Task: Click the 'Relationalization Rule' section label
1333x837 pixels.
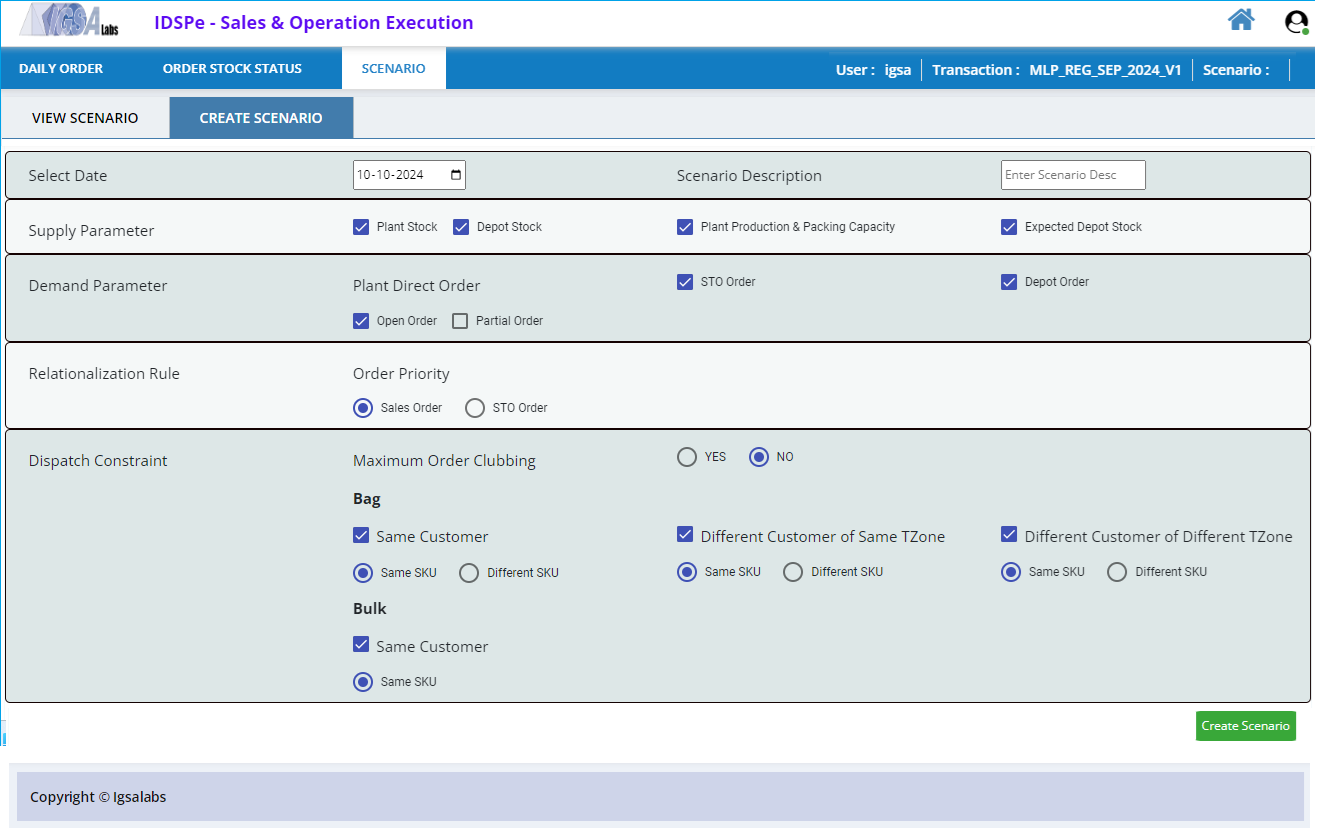Action: point(104,374)
